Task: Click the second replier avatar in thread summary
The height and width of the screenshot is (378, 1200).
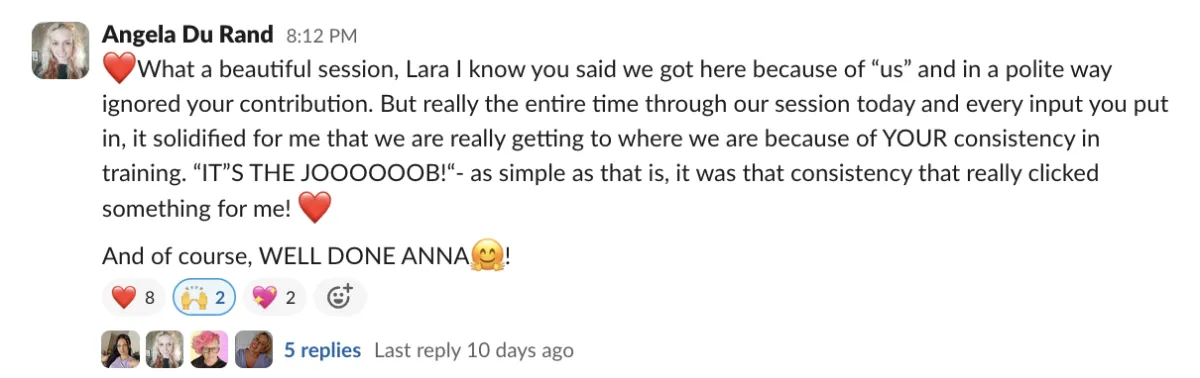Action: 165,350
